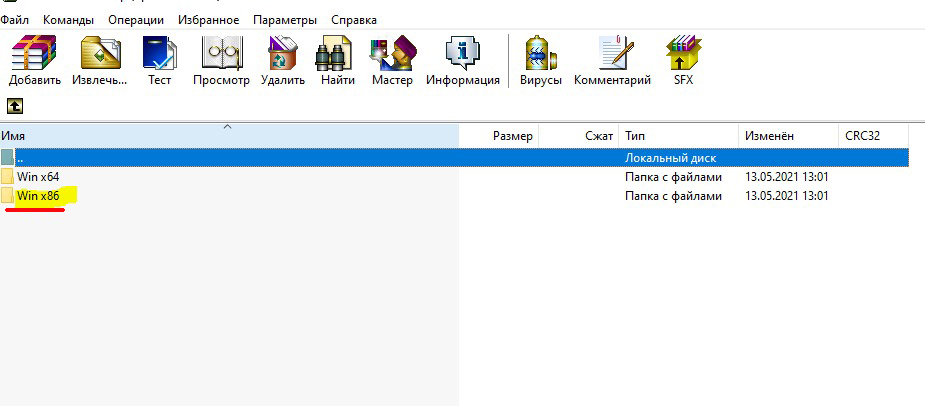Click the Вирусы (virus scan) icon

coord(541,58)
